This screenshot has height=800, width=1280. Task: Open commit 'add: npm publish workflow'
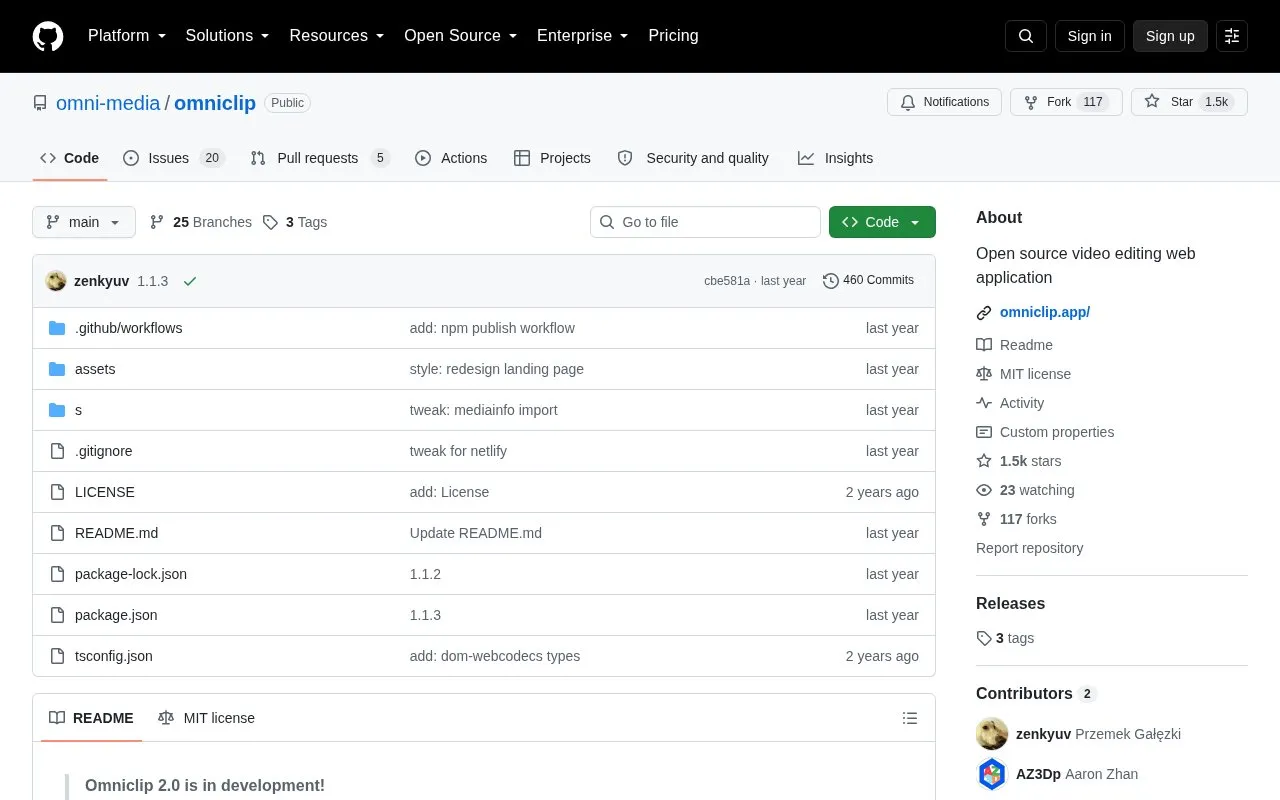492,328
